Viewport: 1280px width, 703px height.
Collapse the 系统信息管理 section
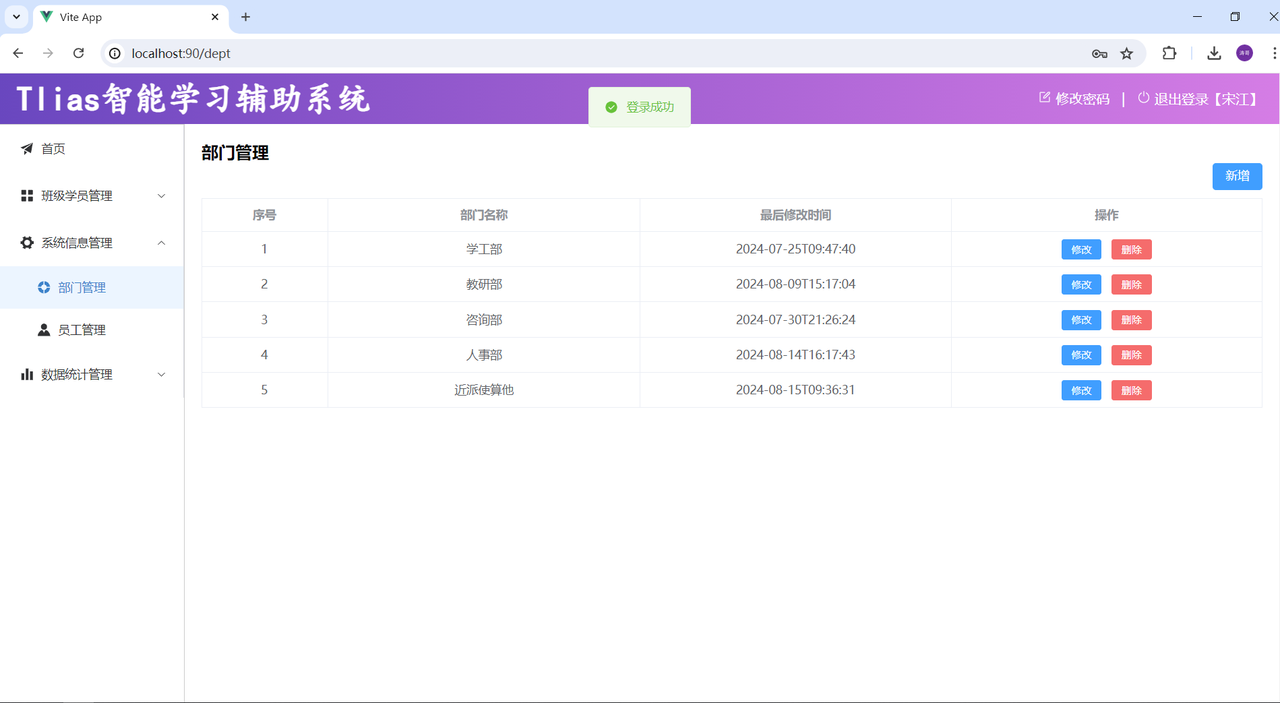coord(162,242)
